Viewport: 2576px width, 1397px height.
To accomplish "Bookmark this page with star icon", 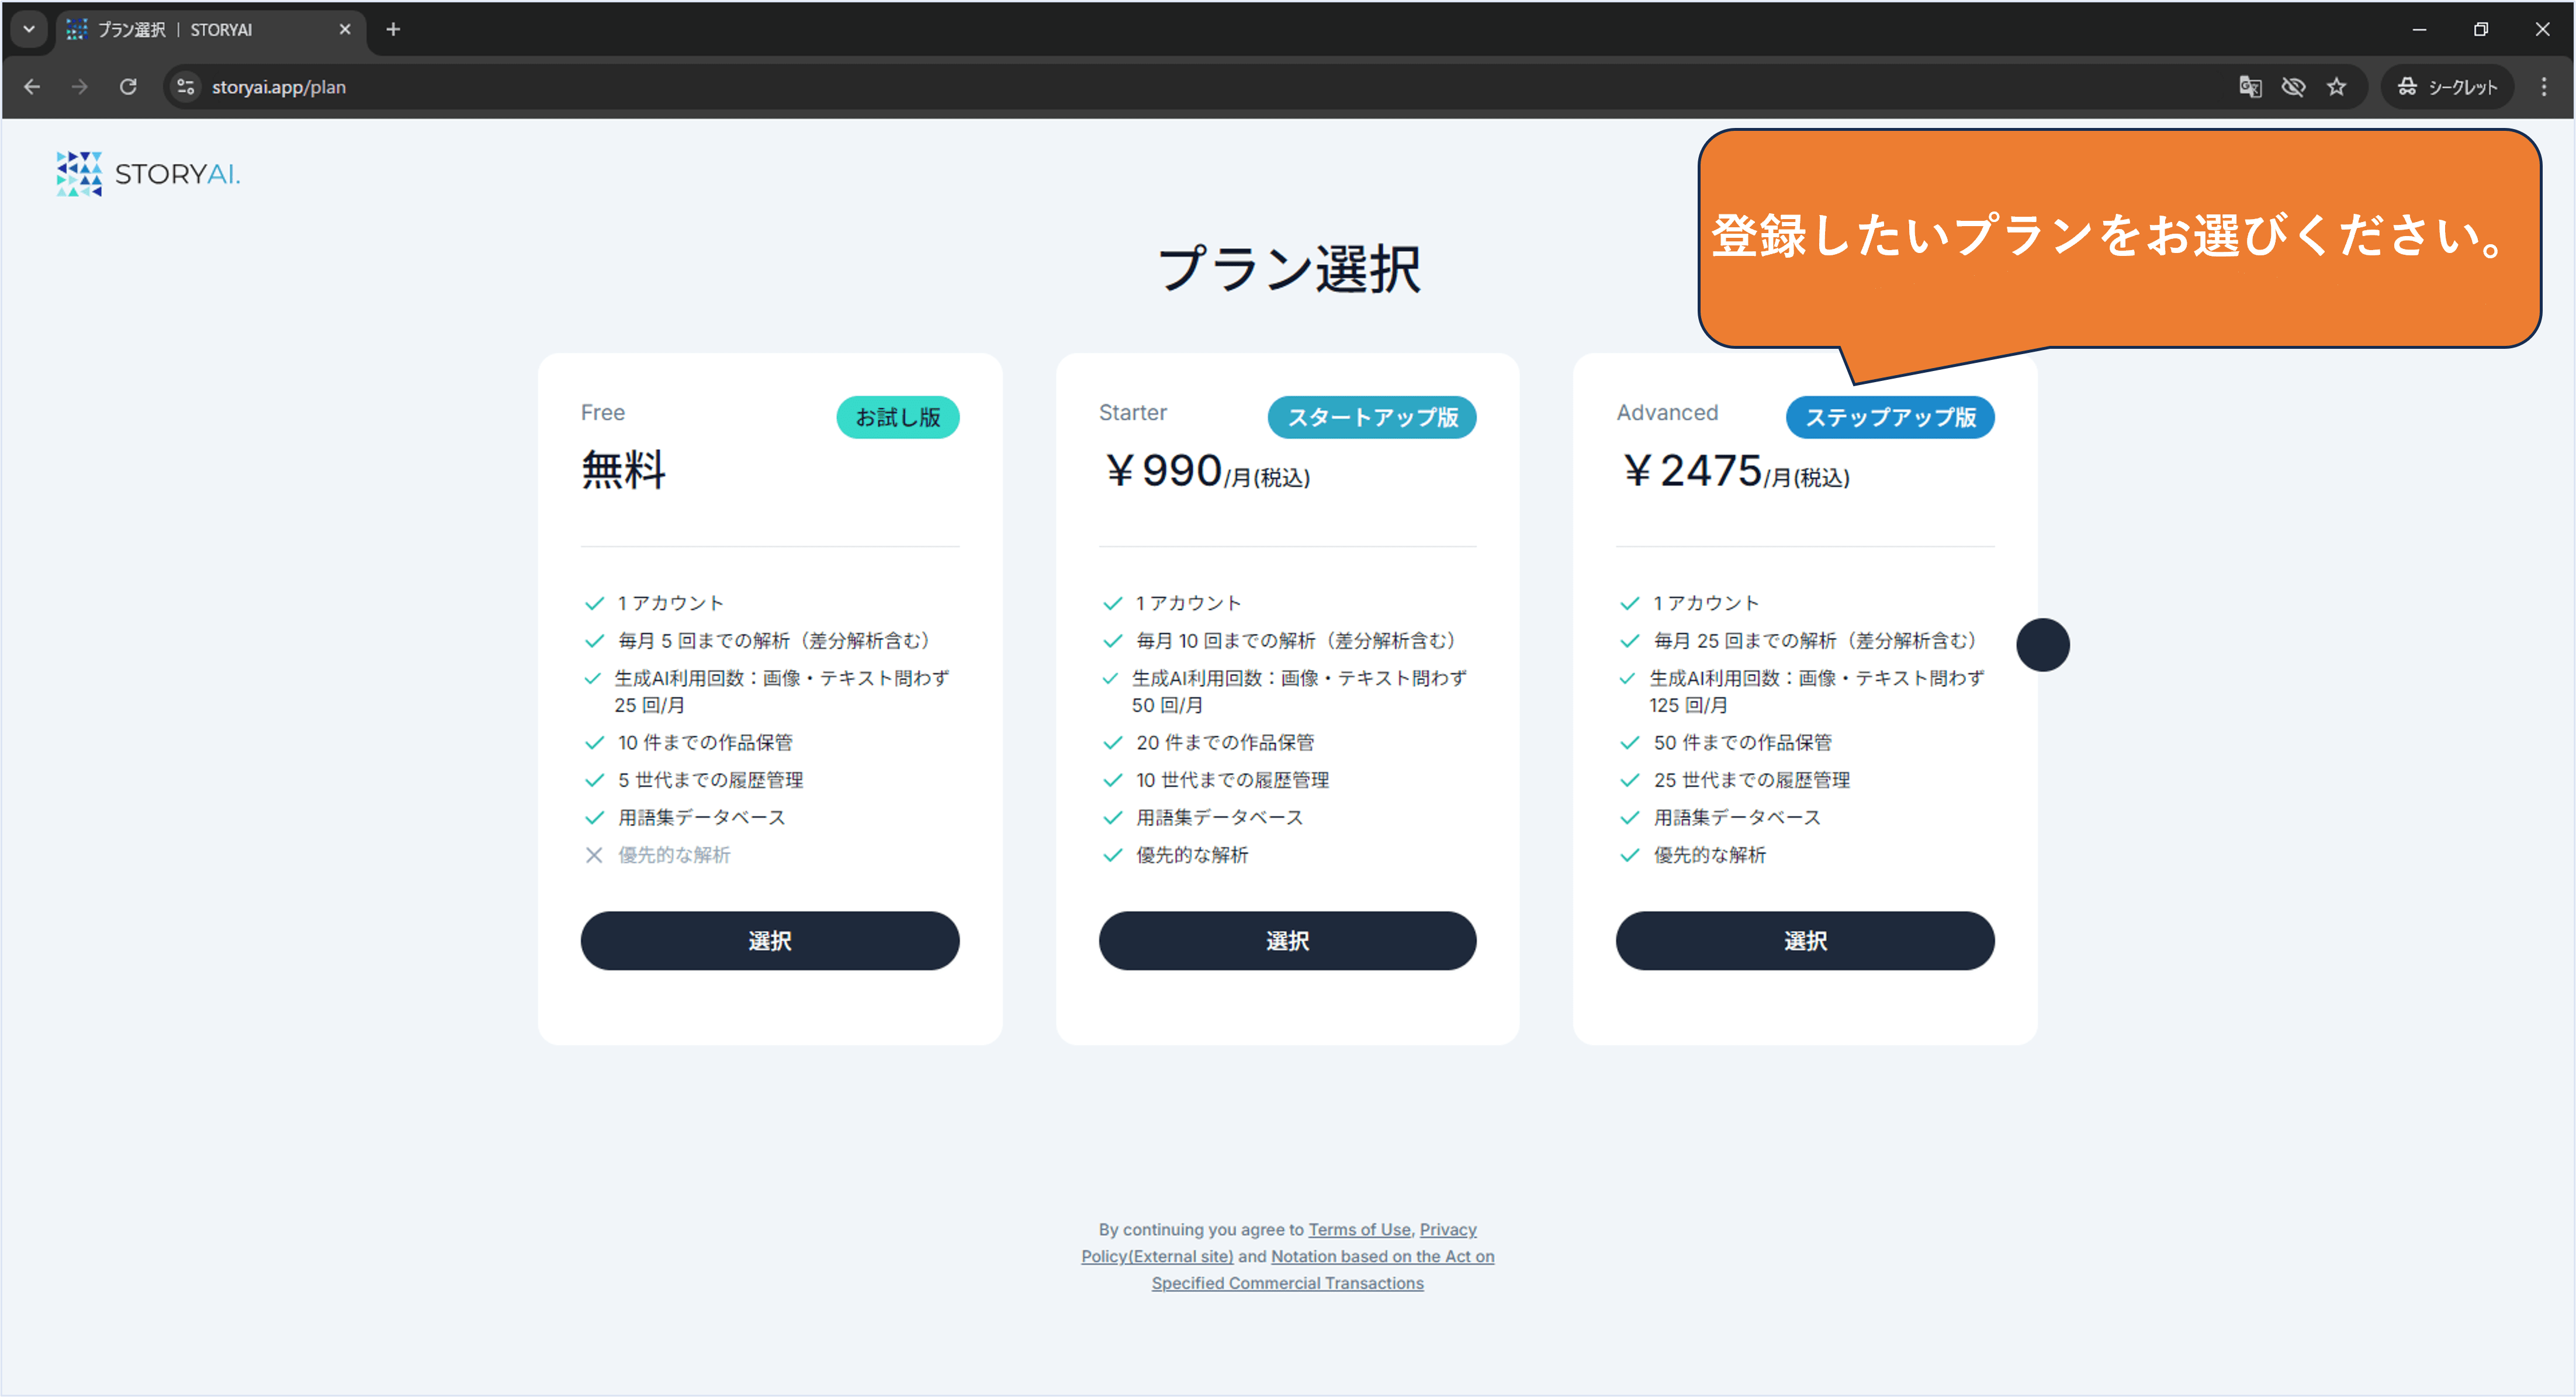I will tap(2336, 87).
